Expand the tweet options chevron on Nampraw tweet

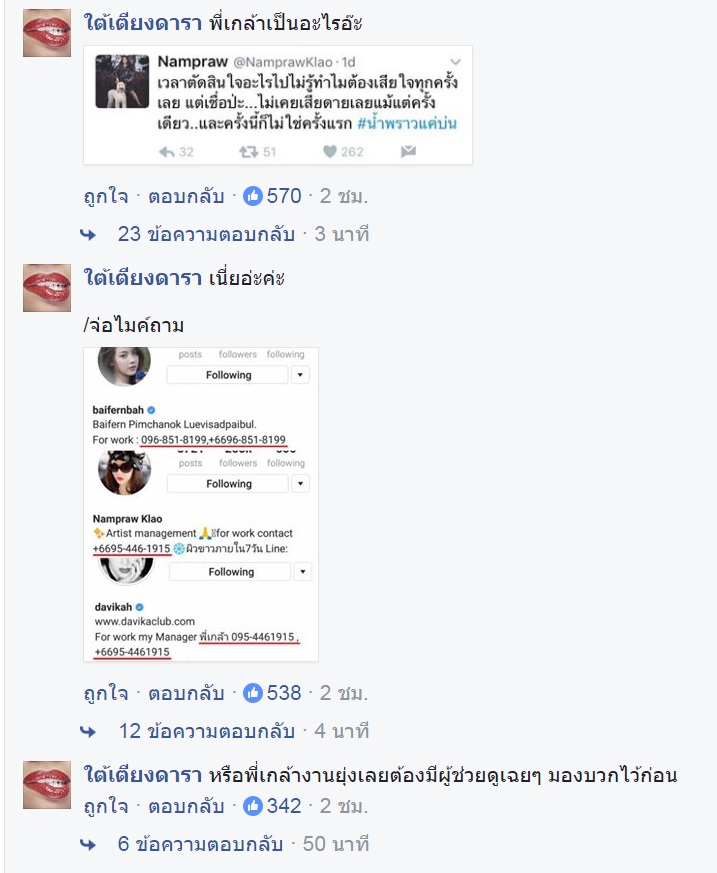tap(455, 62)
